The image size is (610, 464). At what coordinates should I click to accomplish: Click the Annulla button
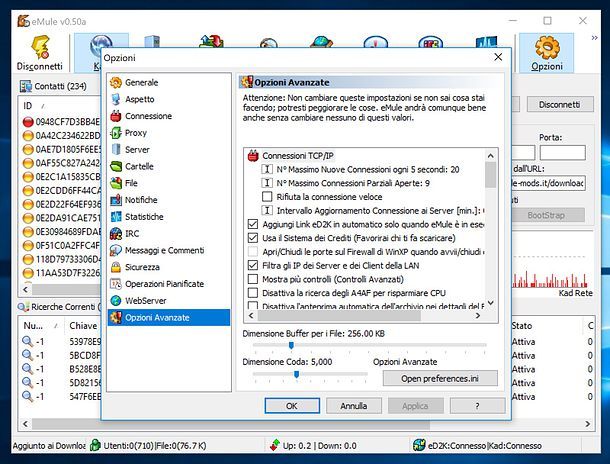tap(354, 406)
